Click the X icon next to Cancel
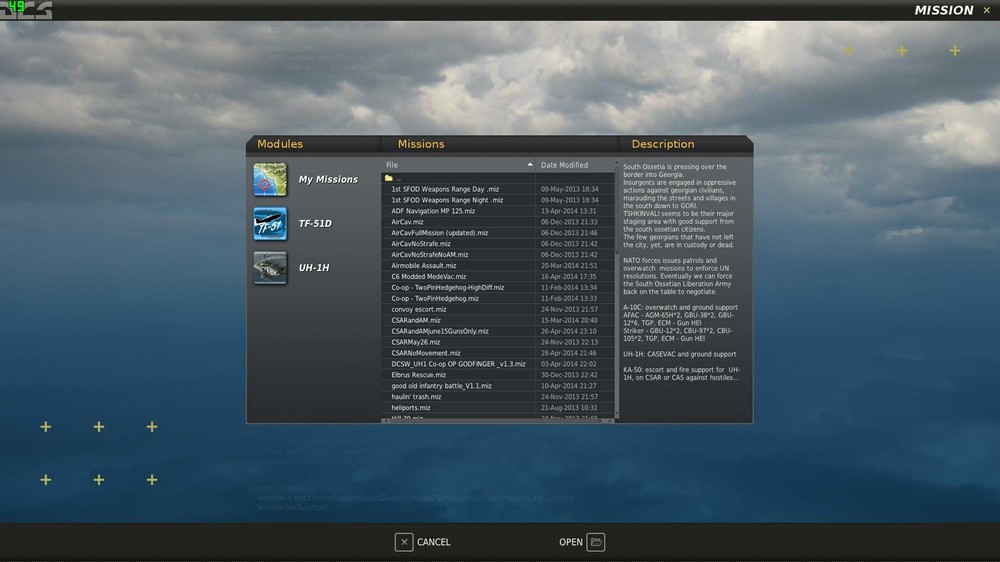The height and width of the screenshot is (562, 1000). [x=404, y=542]
